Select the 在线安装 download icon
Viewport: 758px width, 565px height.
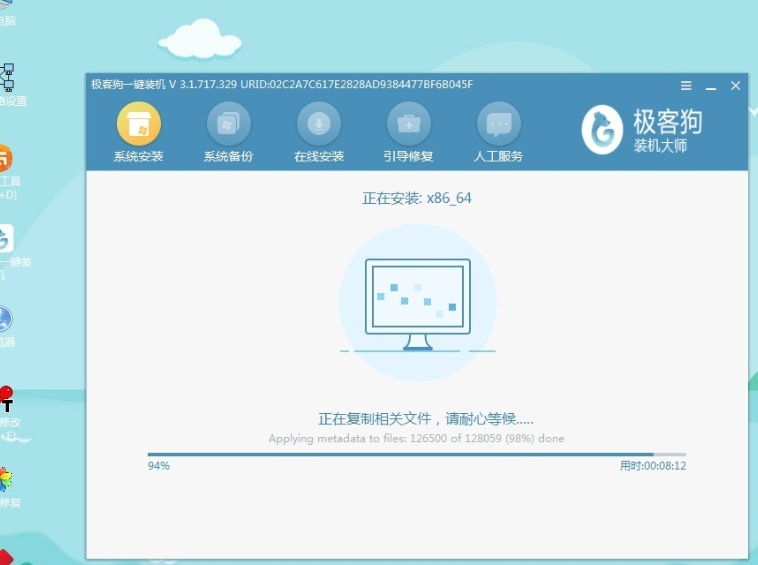tap(318, 124)
